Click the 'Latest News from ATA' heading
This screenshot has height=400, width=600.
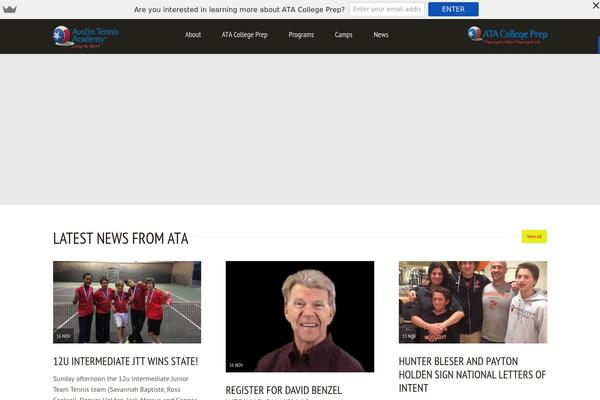[121, 238]
